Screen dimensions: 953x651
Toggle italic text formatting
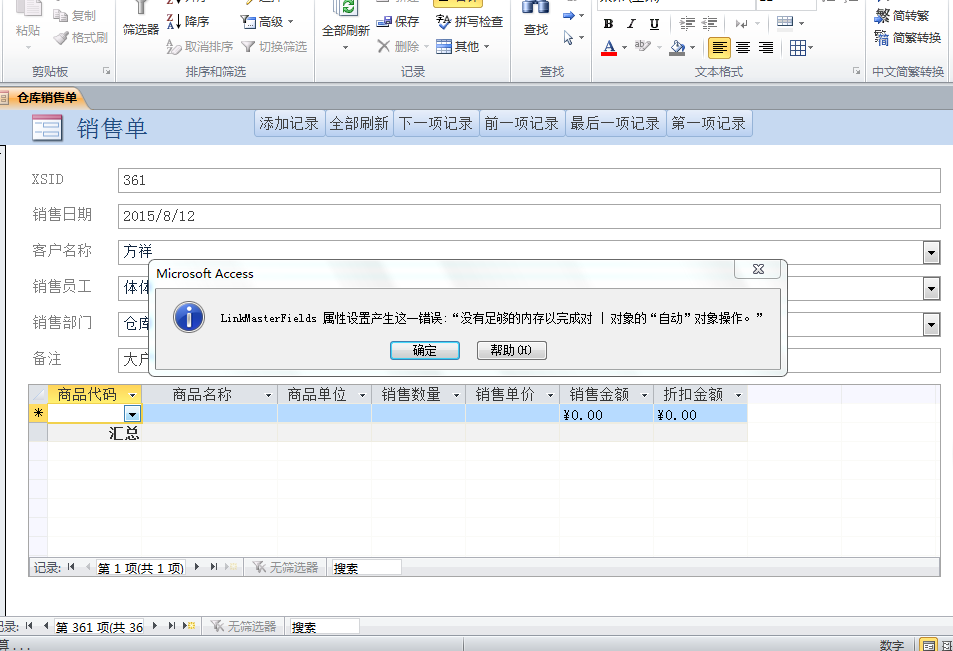pos(631,24)
